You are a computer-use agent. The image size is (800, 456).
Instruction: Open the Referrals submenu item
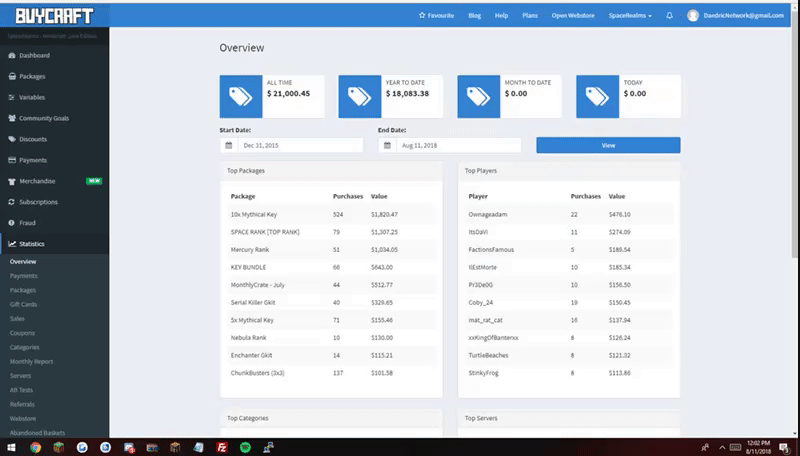[22, 404]
